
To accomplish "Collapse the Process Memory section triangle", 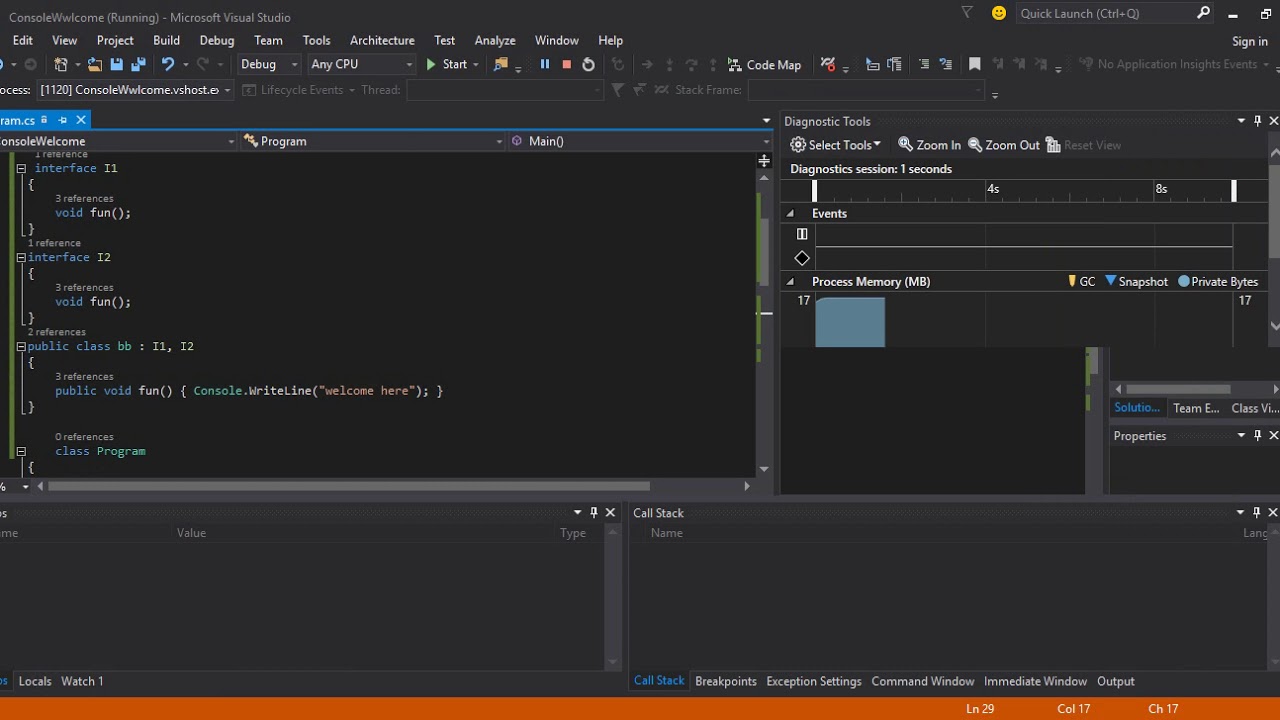I will (790, 282).
